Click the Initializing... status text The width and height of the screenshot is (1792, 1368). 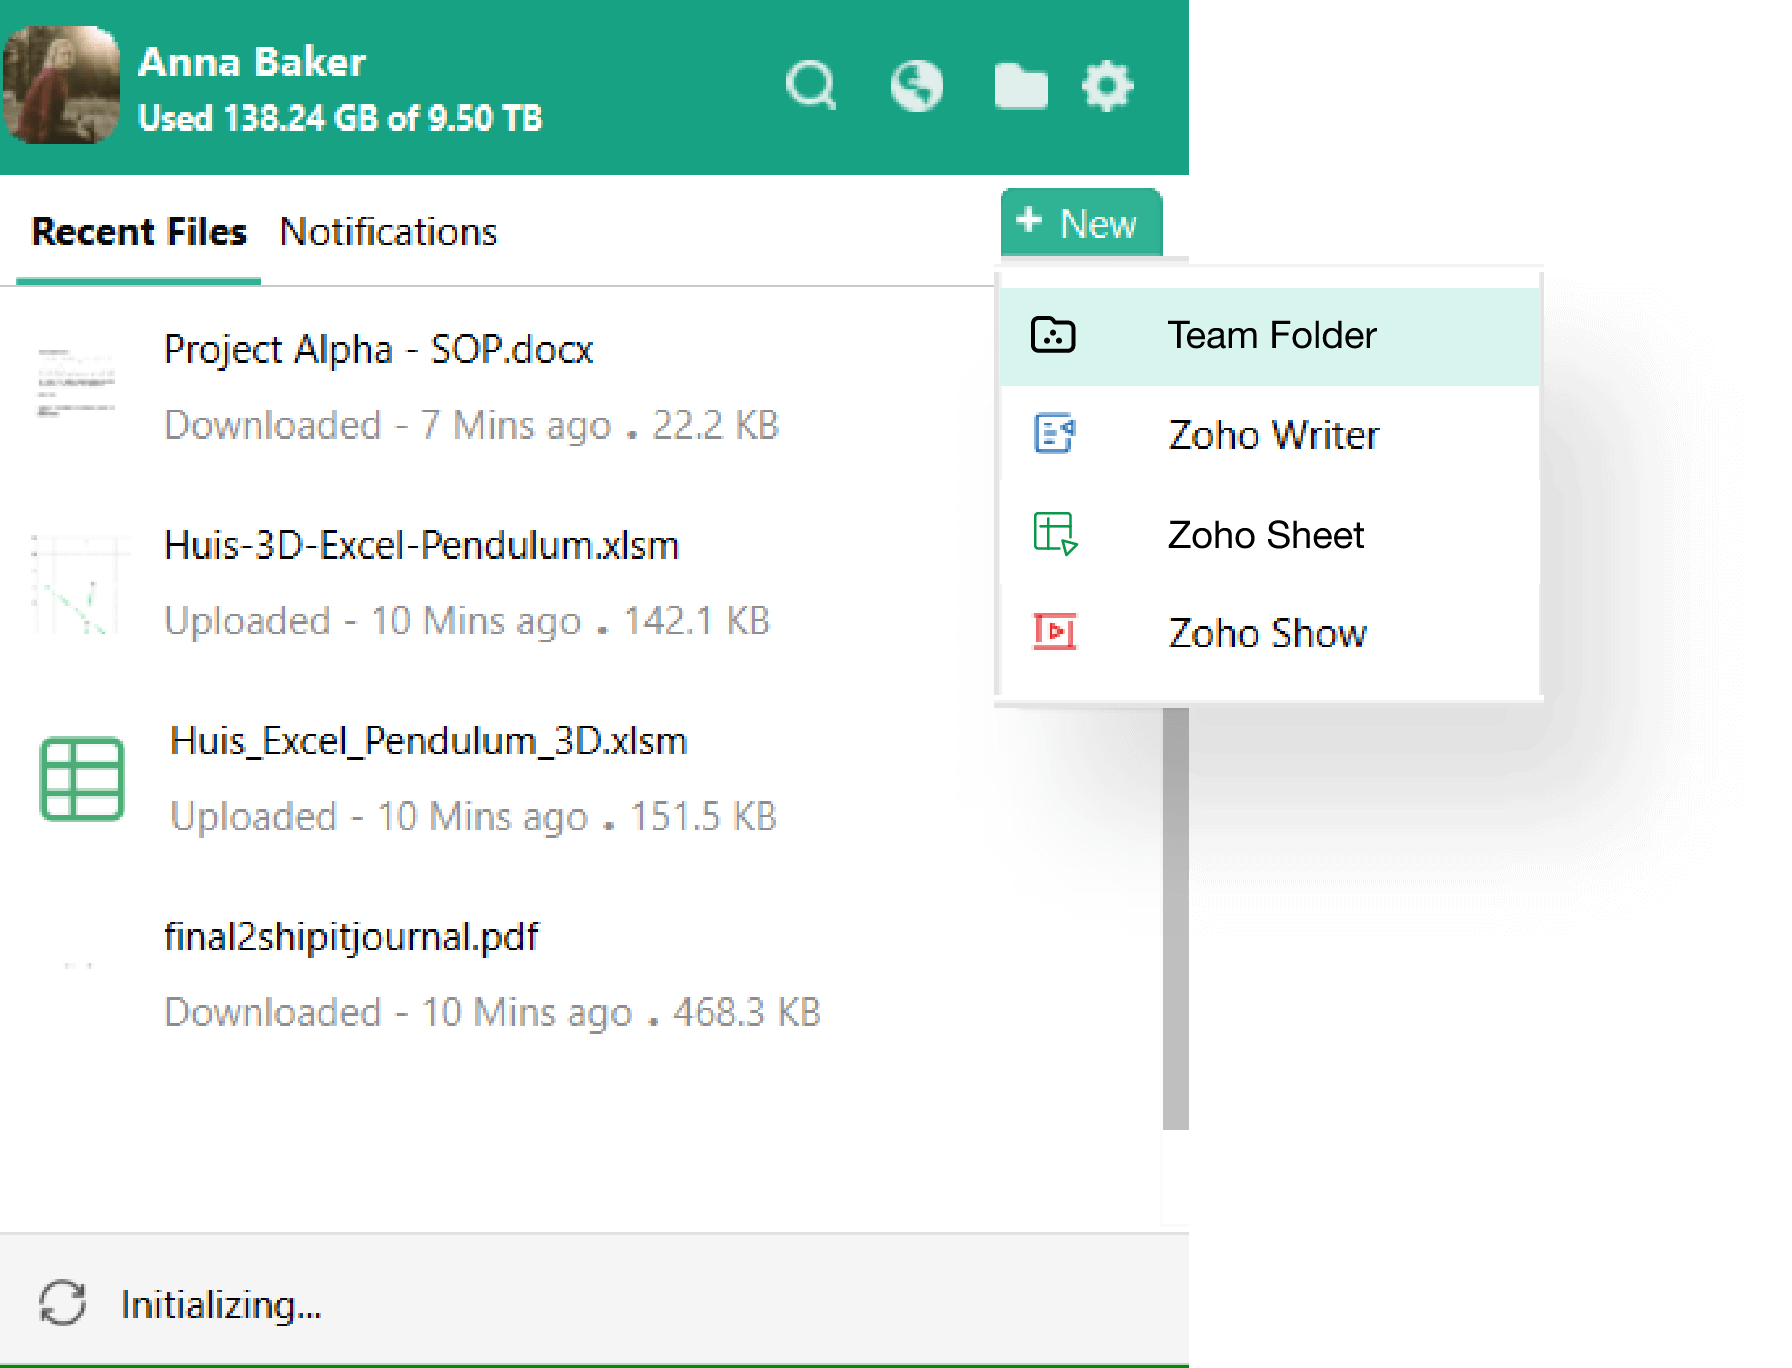tap(221, 1305)
